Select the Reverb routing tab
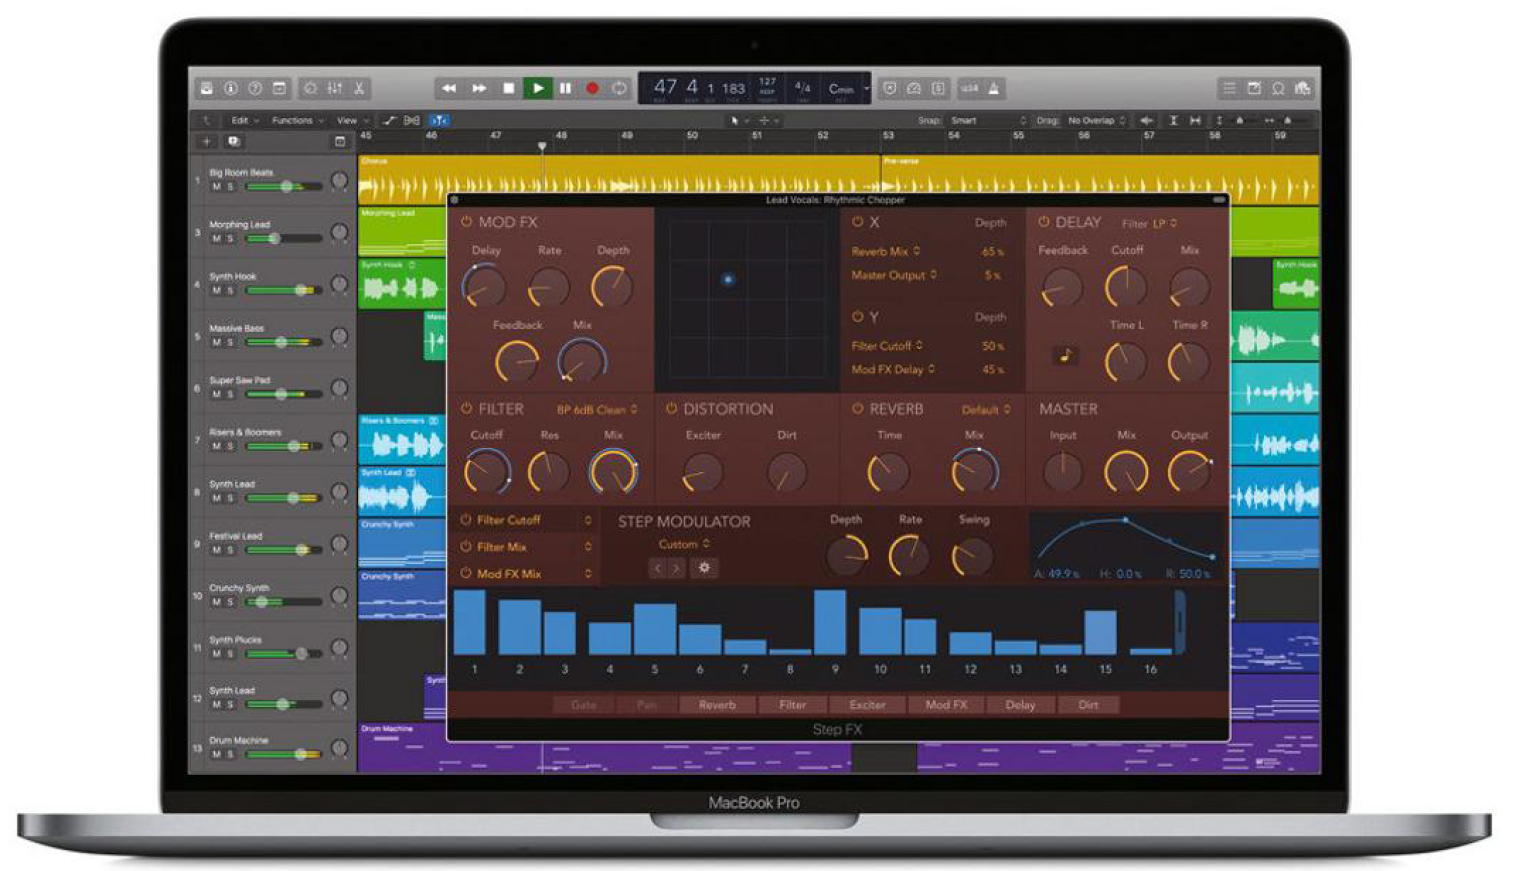Image resolution: width=1516 pixels, height=871 pixels. (717, 705)
